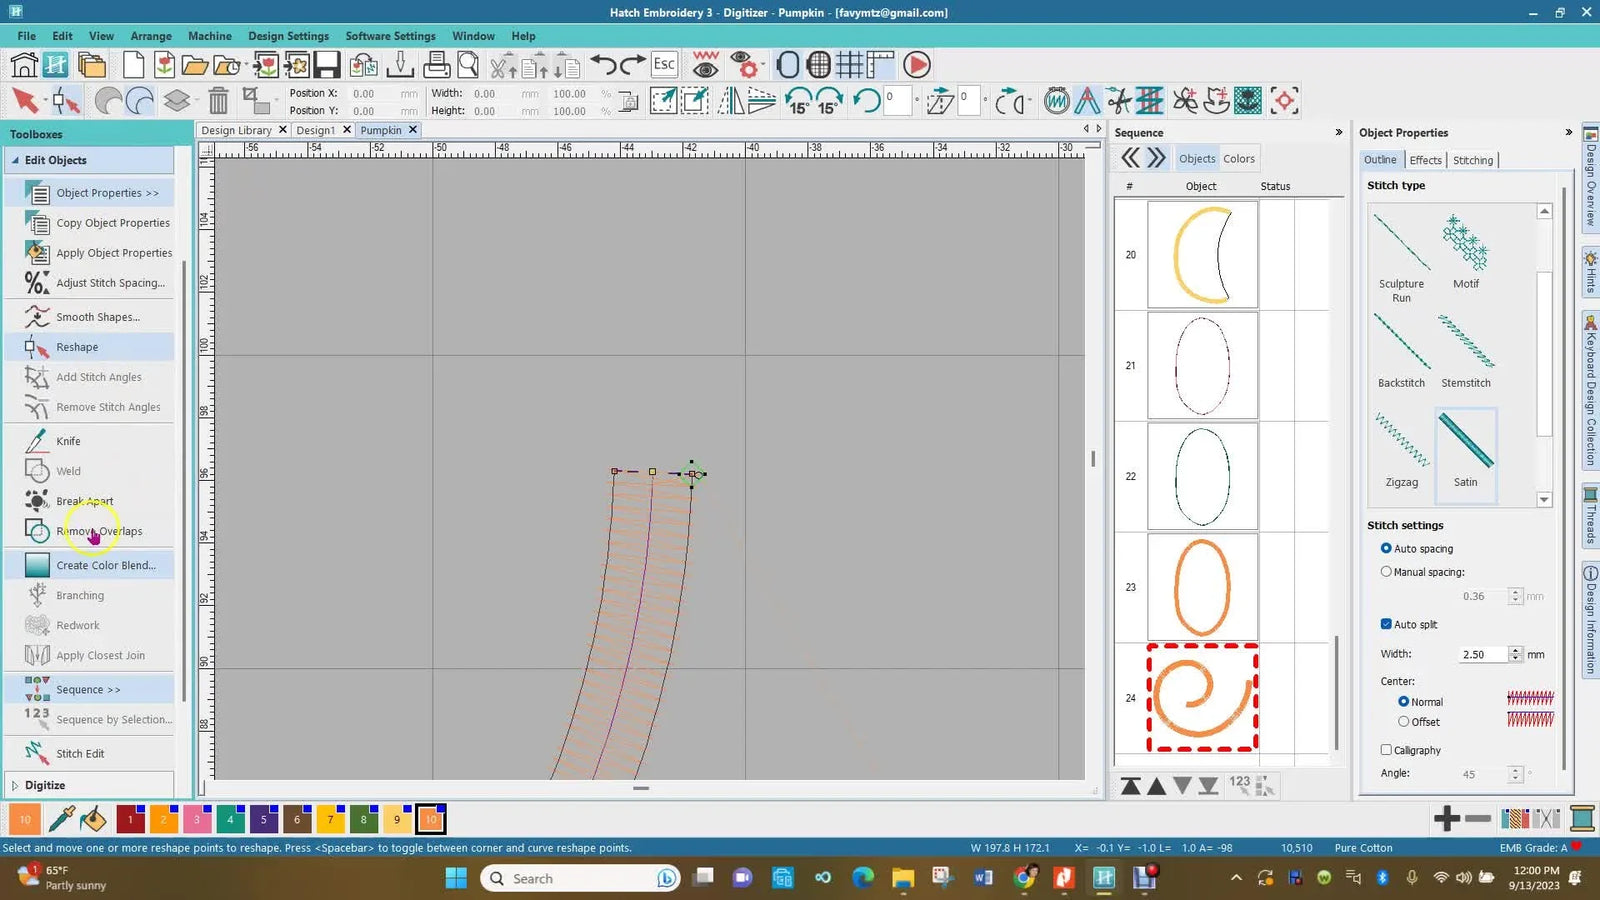The height and width of the screenshot is (900, 1600).
Task: Click the Delete trash can icon
Action: [218, 100]
